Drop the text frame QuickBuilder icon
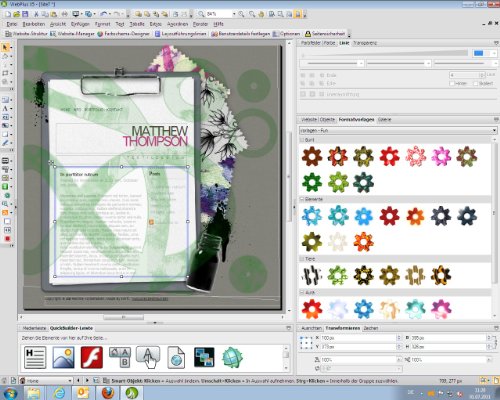This screenshot has height=400, width=500. [35, 357]
